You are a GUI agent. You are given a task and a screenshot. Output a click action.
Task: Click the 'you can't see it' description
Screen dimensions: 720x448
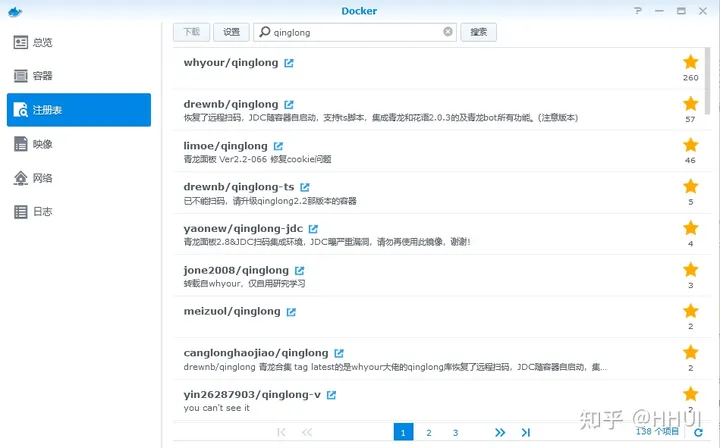click(217, 408)
